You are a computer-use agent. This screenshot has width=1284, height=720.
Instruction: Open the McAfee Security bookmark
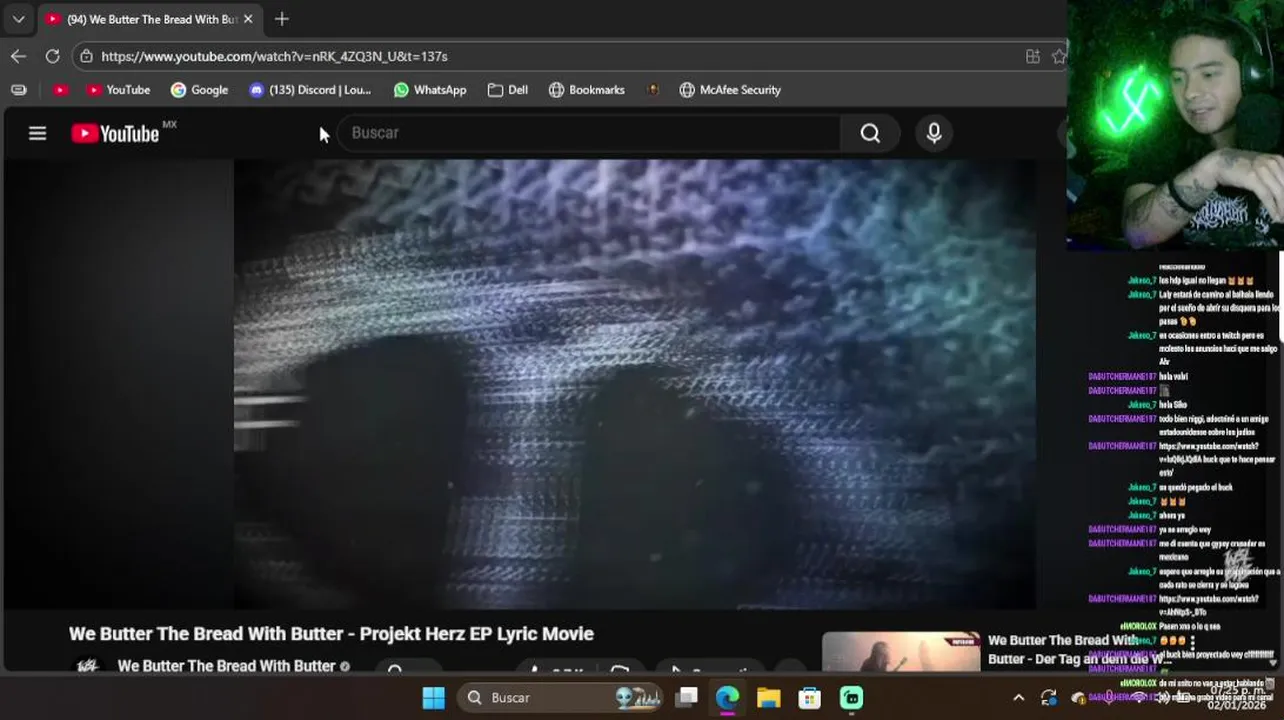pos(730,90)
